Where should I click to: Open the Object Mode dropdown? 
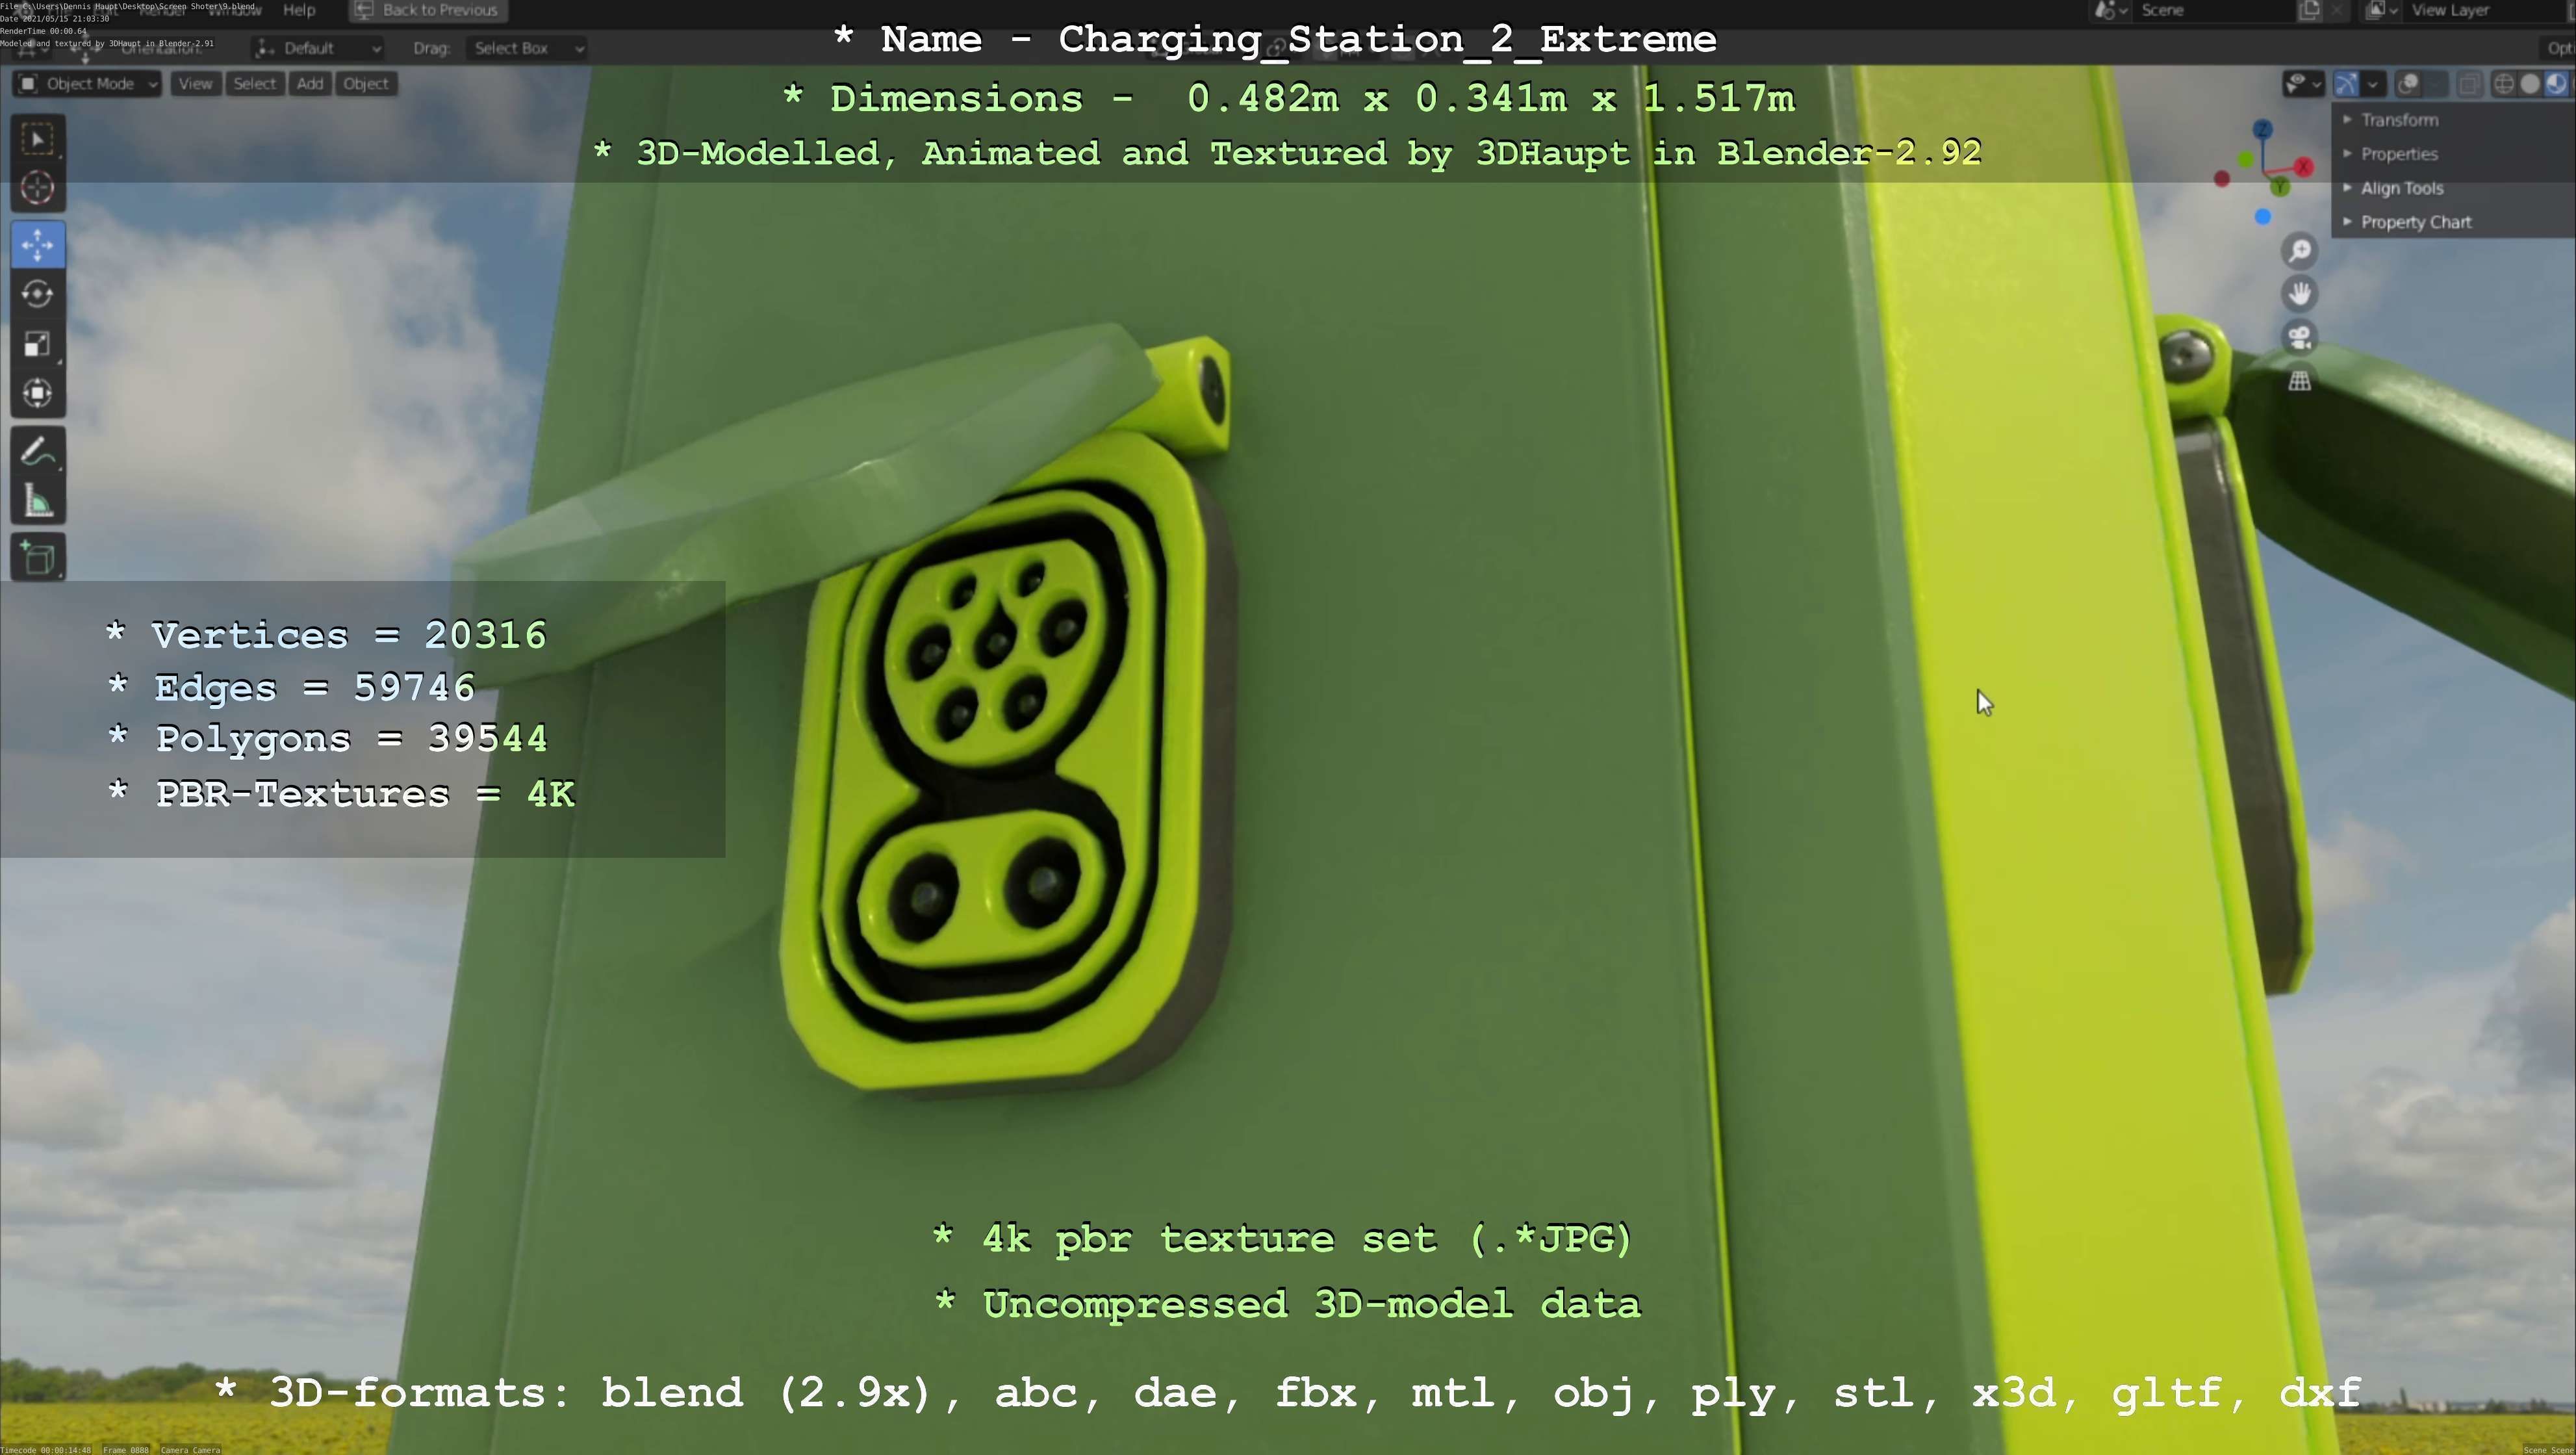(x=88, y=84)
